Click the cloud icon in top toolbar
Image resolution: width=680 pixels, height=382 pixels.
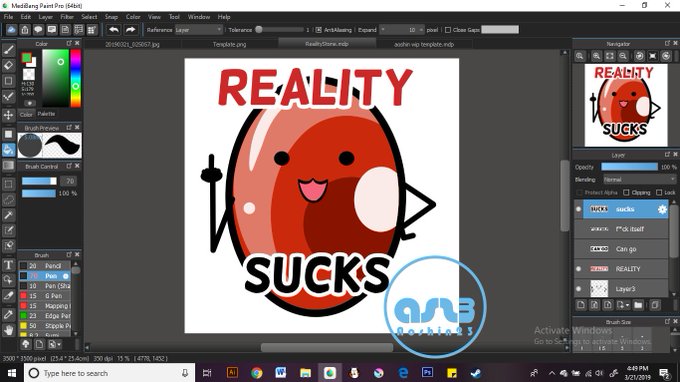pyautogui.click(x=11, y=29)
